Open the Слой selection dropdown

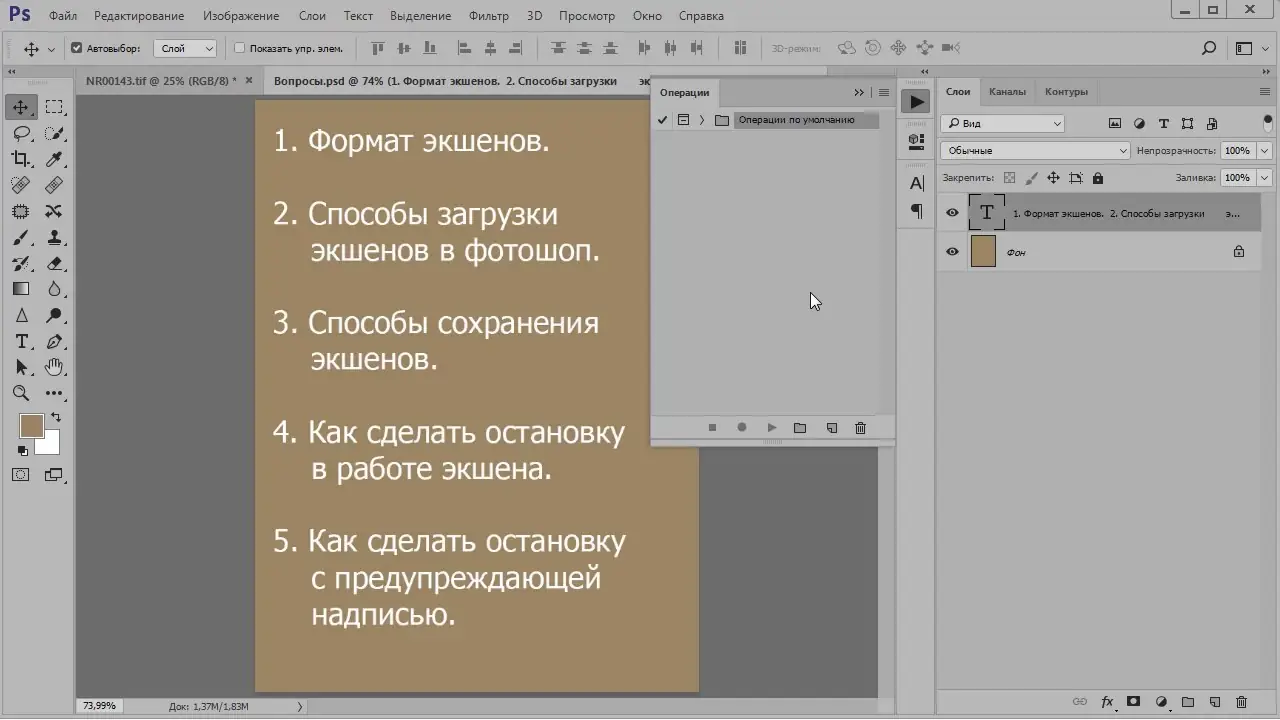(x=183, y=47)
